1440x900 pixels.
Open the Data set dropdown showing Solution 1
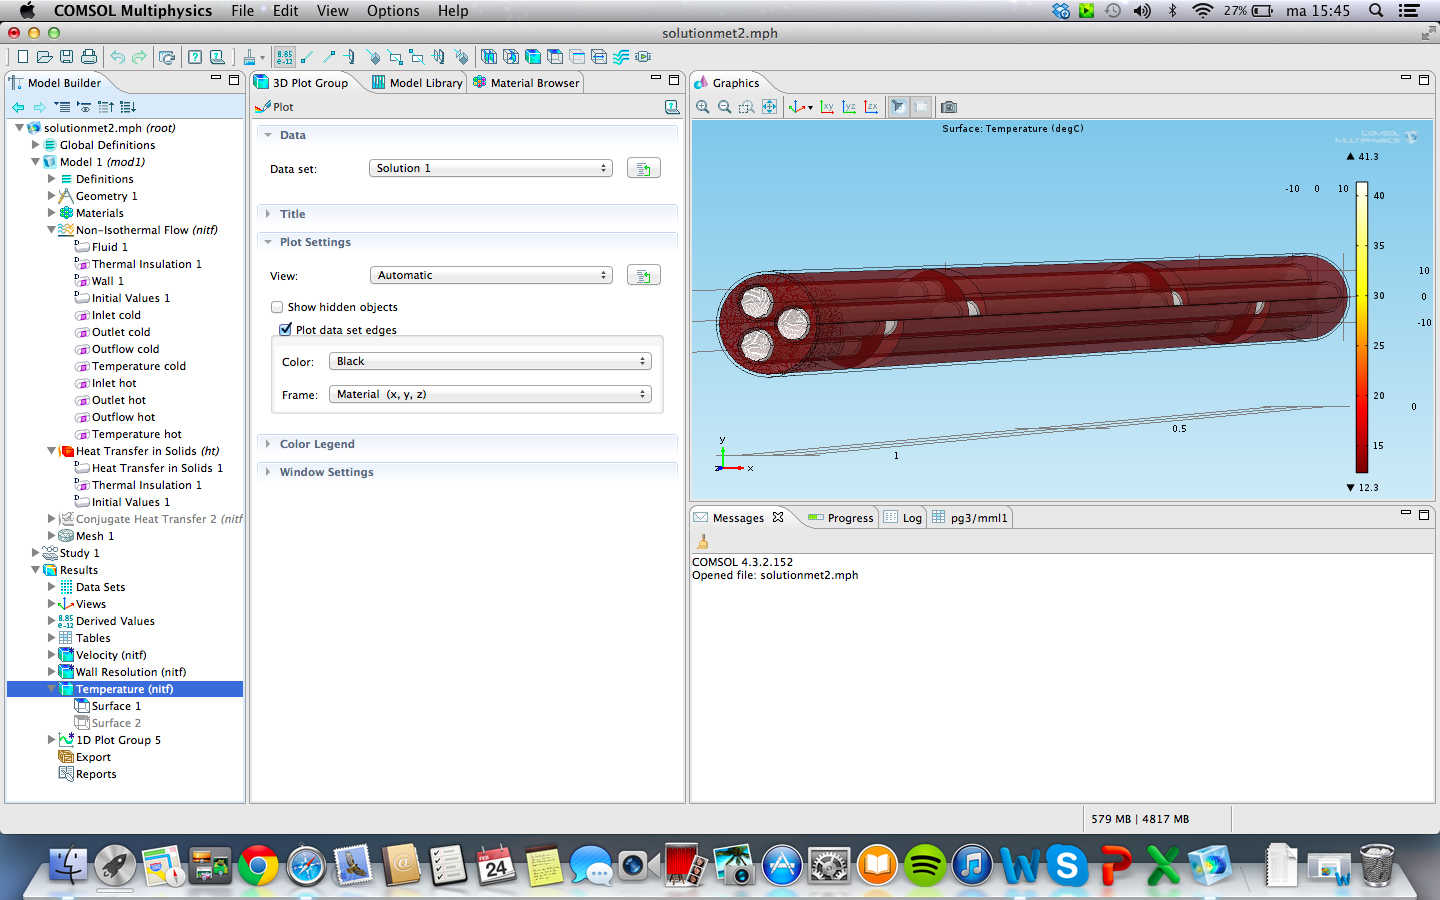tap(490, 168)
